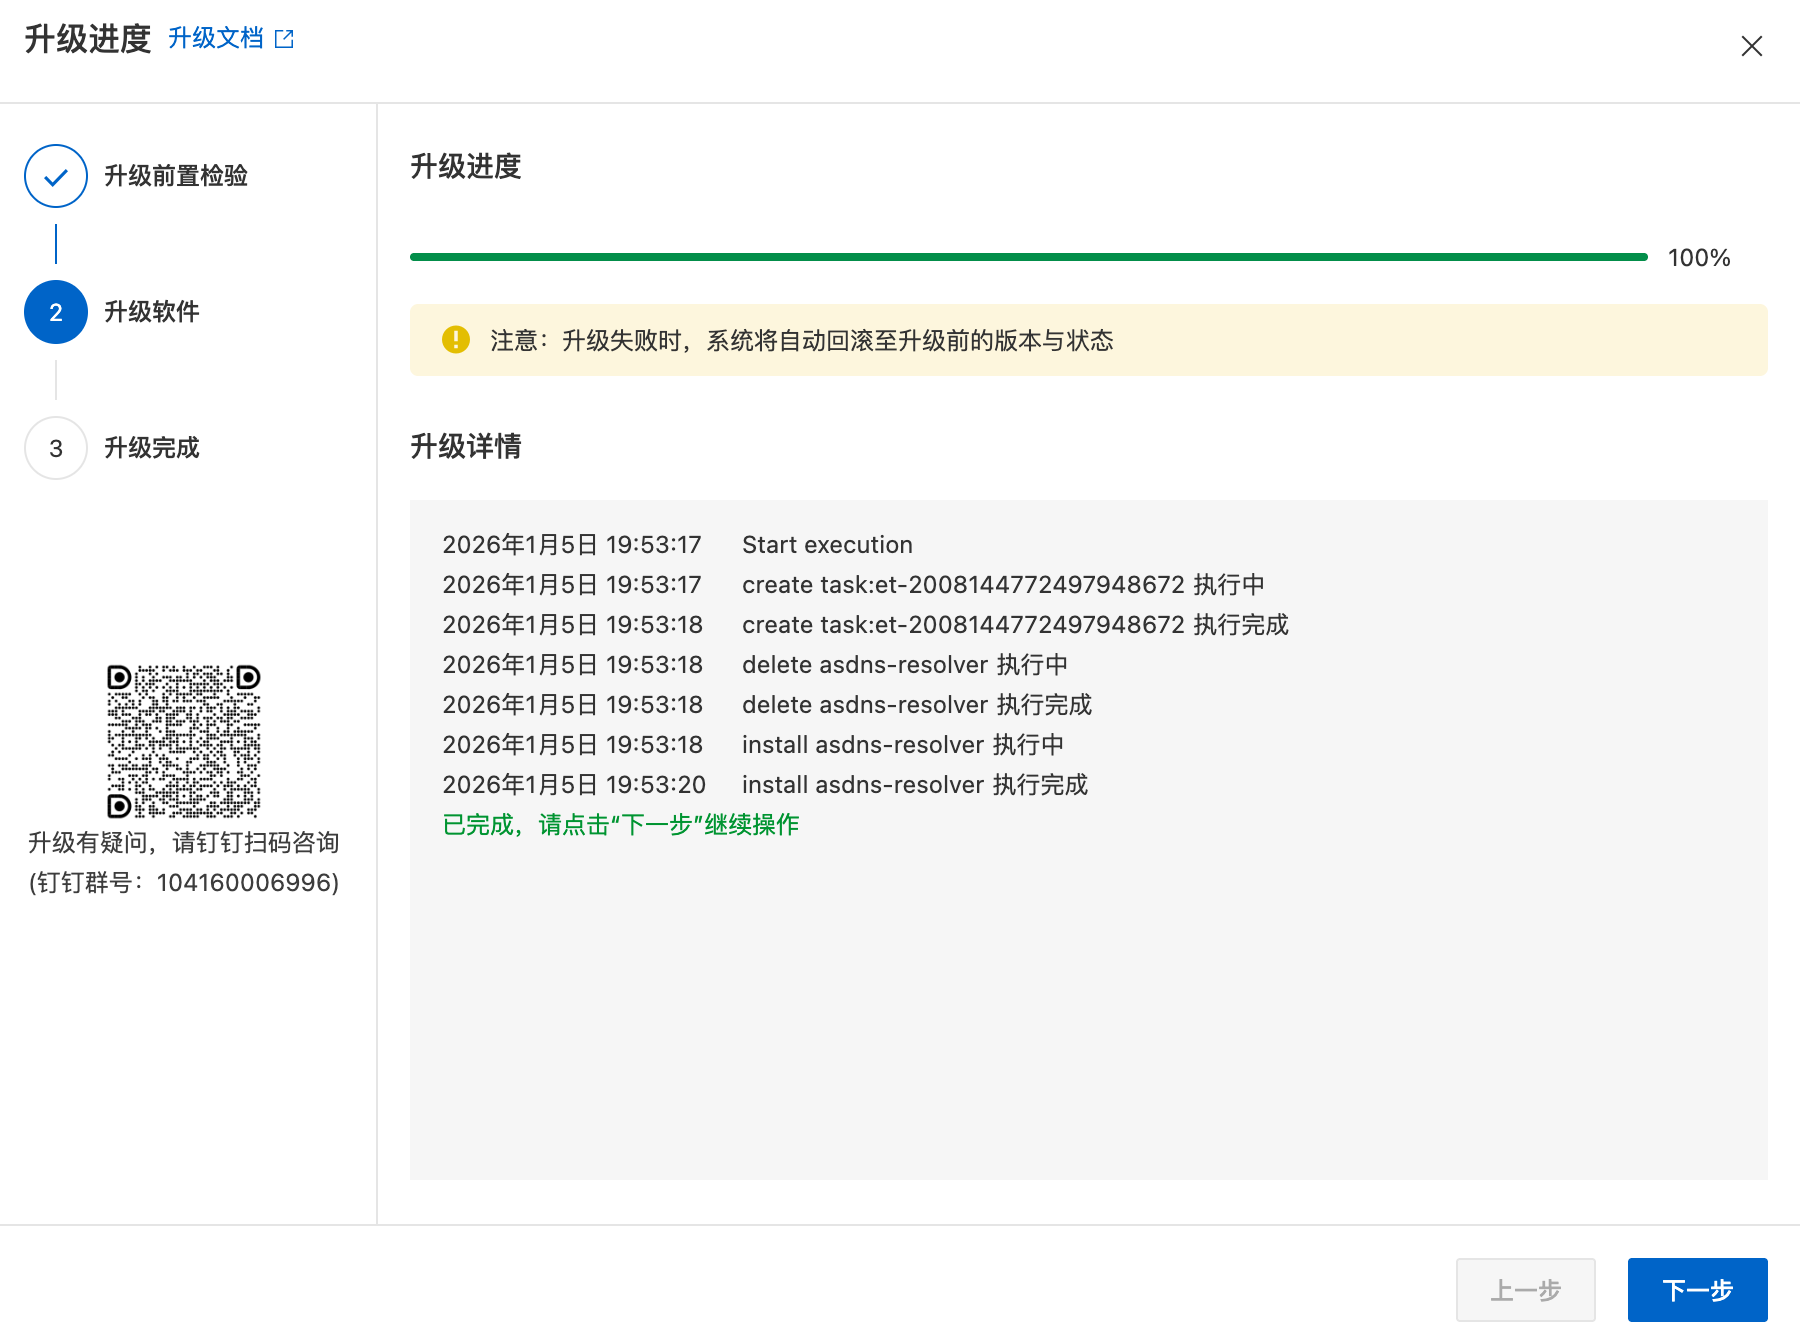Click the 100% progress value
The width and height of the screenshot is (1800, 1344).
1698,258
